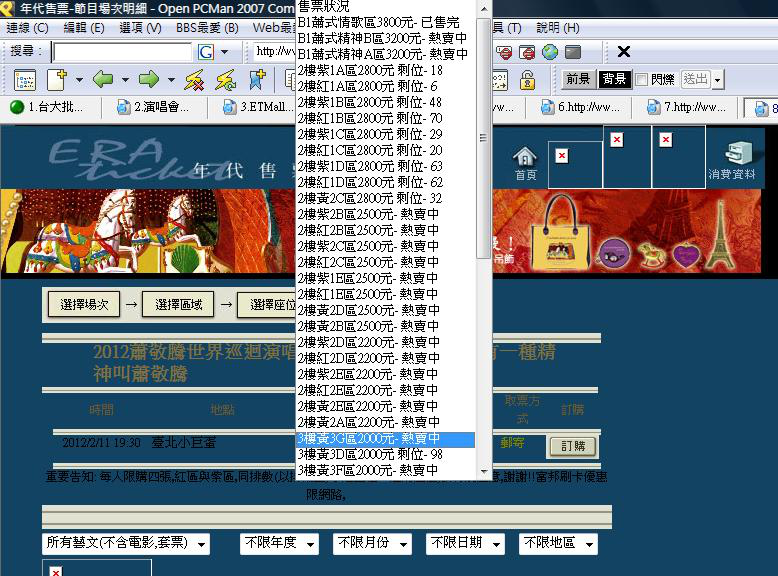The width and height of the screenshot is (778, 576).
Task: Select highlighted 3樓黃3G區2000元- 熱賣中
Action: (x=386, y=438)
